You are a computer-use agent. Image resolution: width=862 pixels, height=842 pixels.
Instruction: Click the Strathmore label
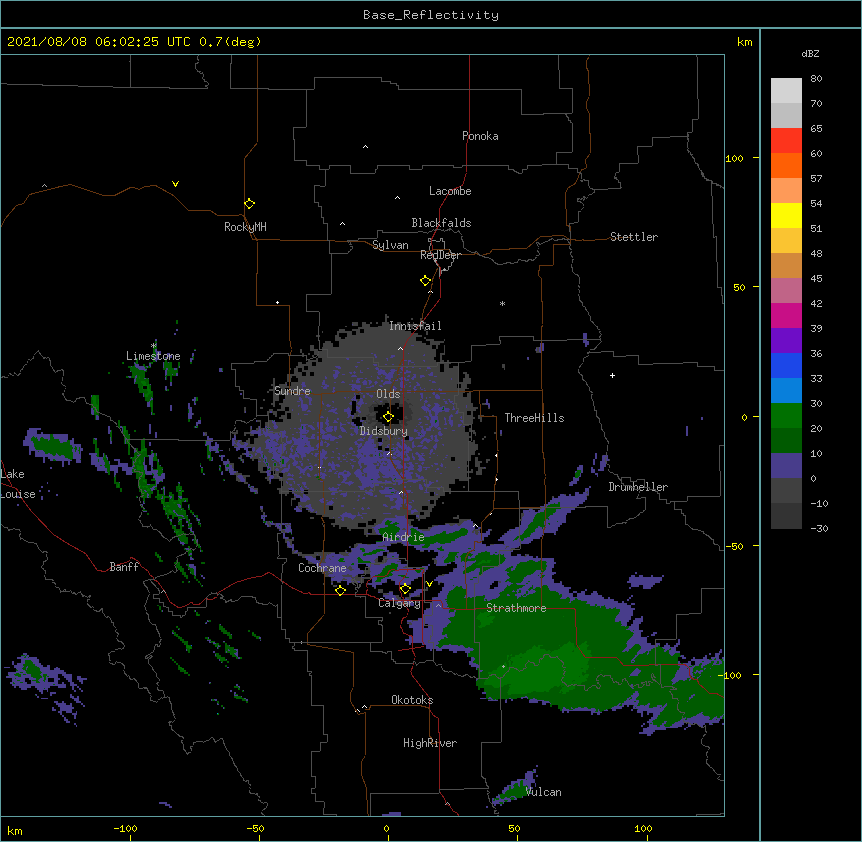point(516,608)
